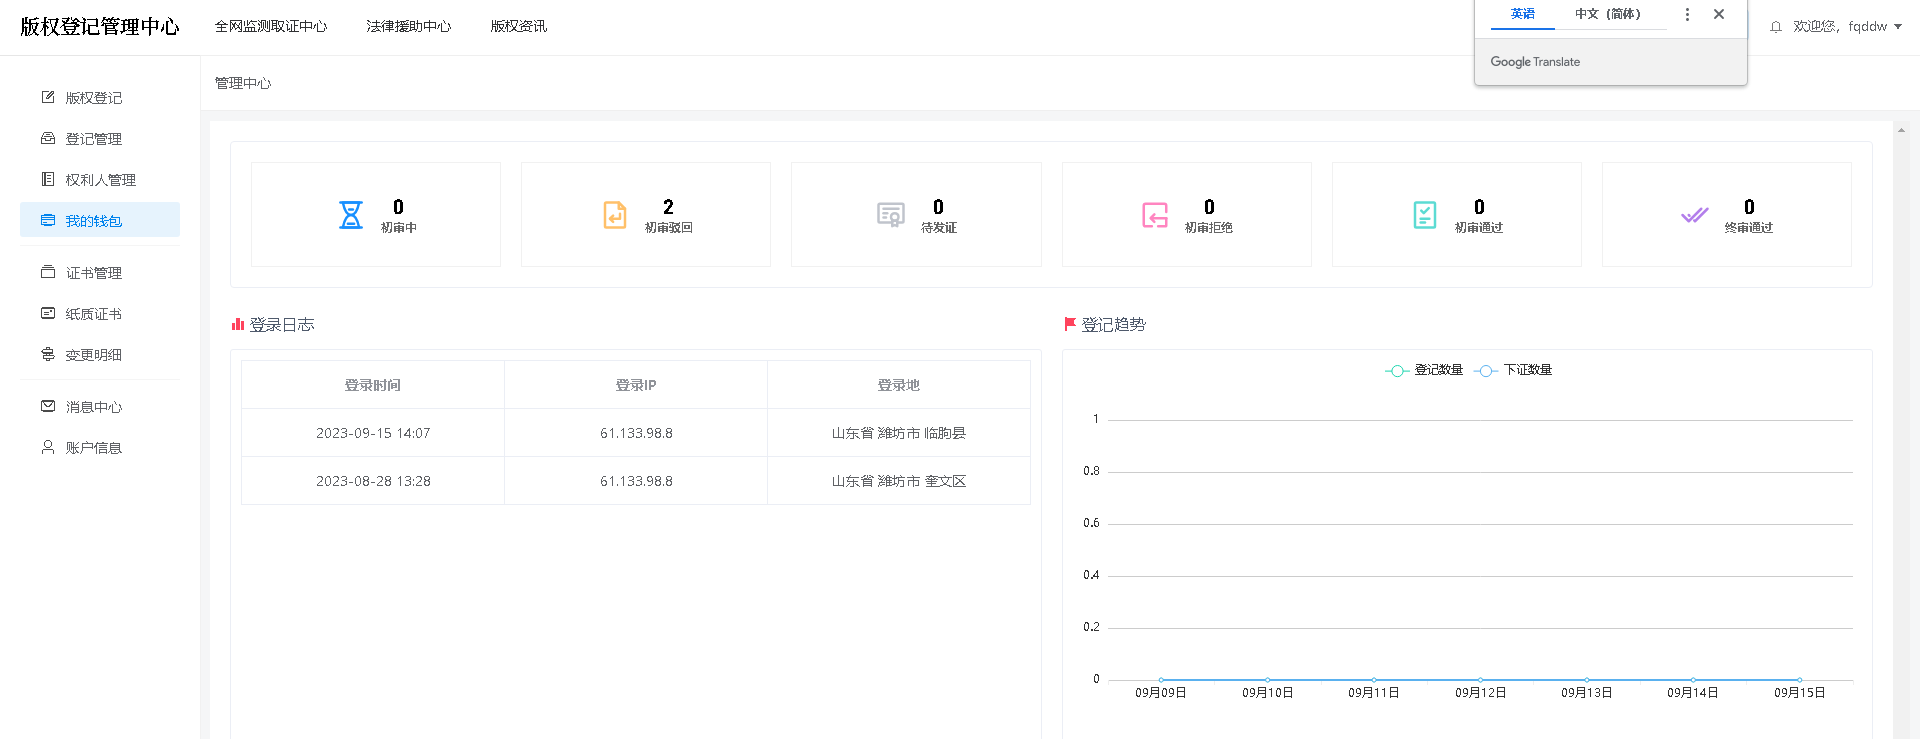Screen dimensions: 1920x739
Task: Click the red bar-chart icon beside 登录日志
Action: pos(238,324)
